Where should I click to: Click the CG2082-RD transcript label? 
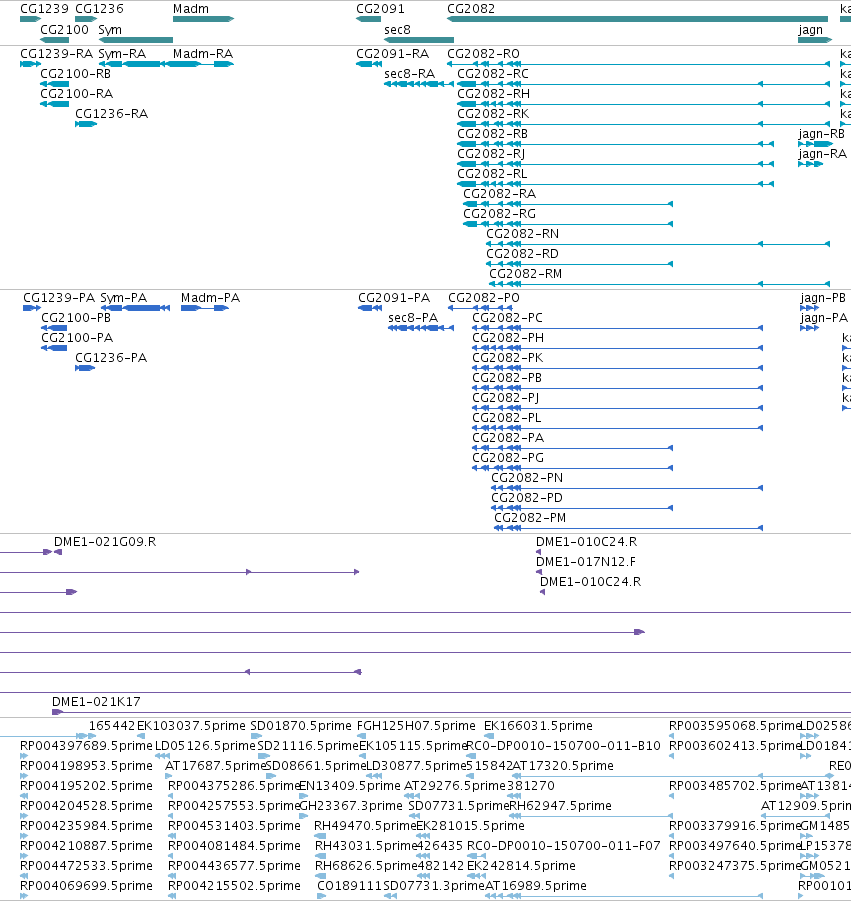[x=522, y=254]
